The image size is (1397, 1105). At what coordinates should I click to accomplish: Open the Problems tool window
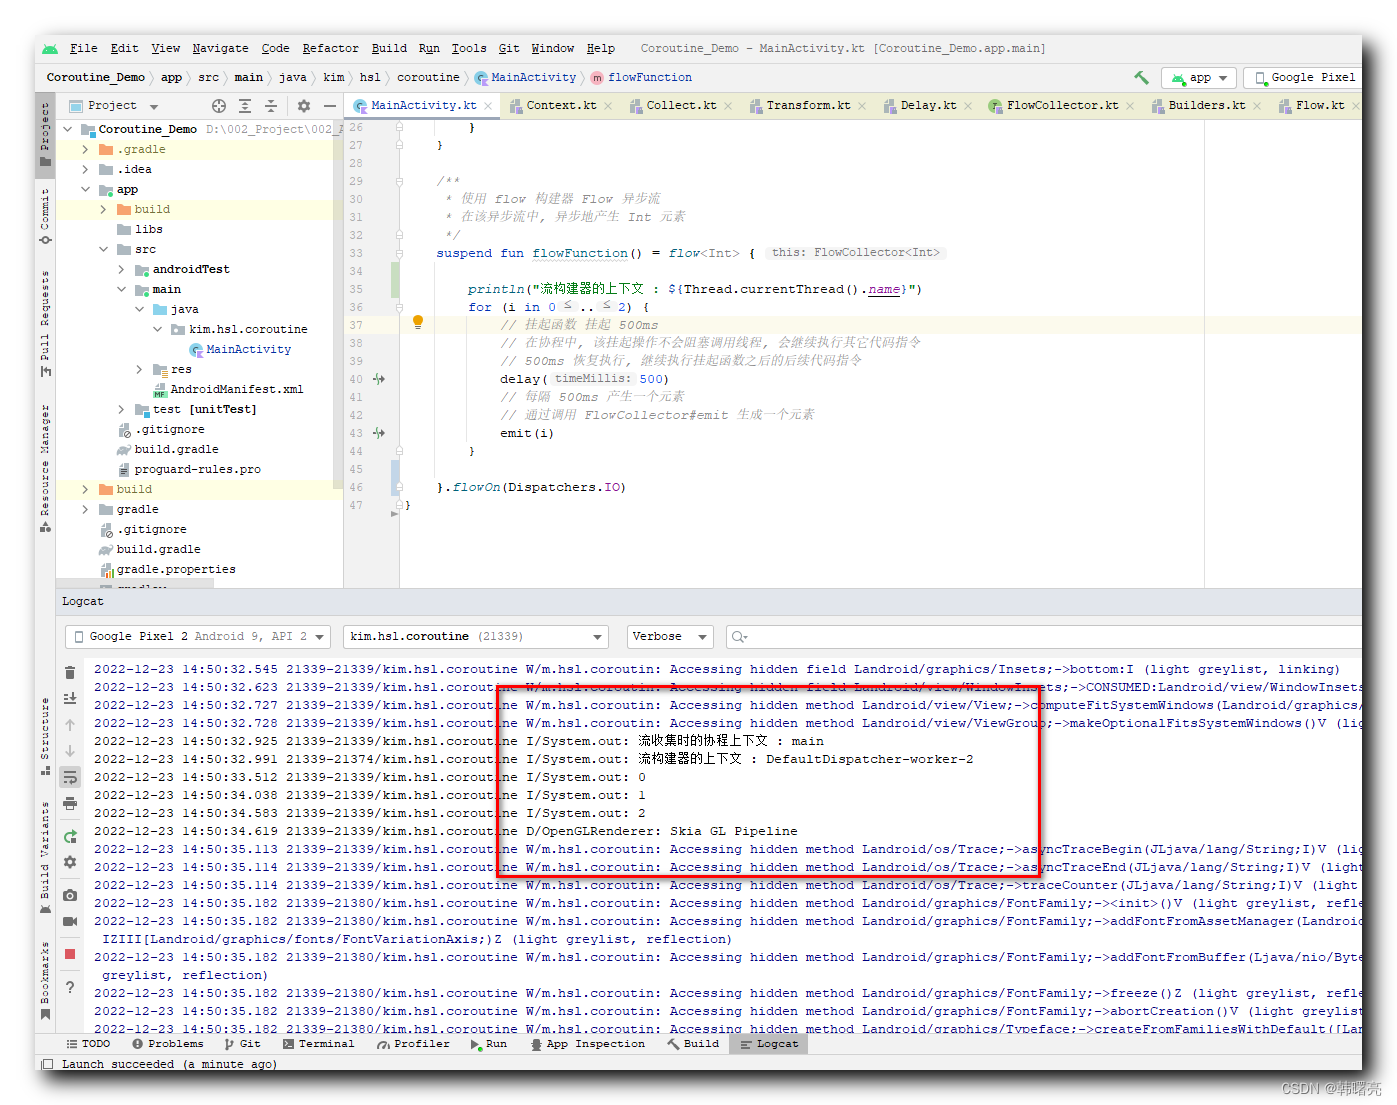(x=167, y=1044)
